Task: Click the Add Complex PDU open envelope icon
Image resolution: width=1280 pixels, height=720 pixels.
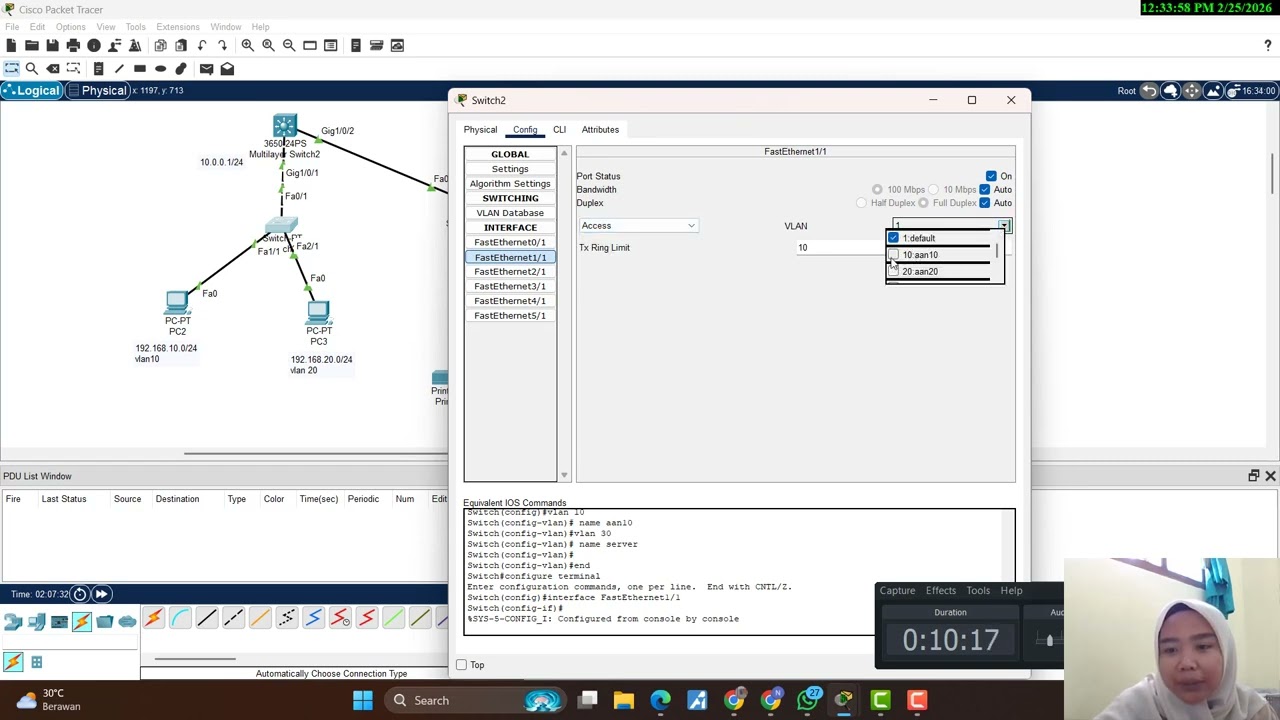Action: [227, 68]
